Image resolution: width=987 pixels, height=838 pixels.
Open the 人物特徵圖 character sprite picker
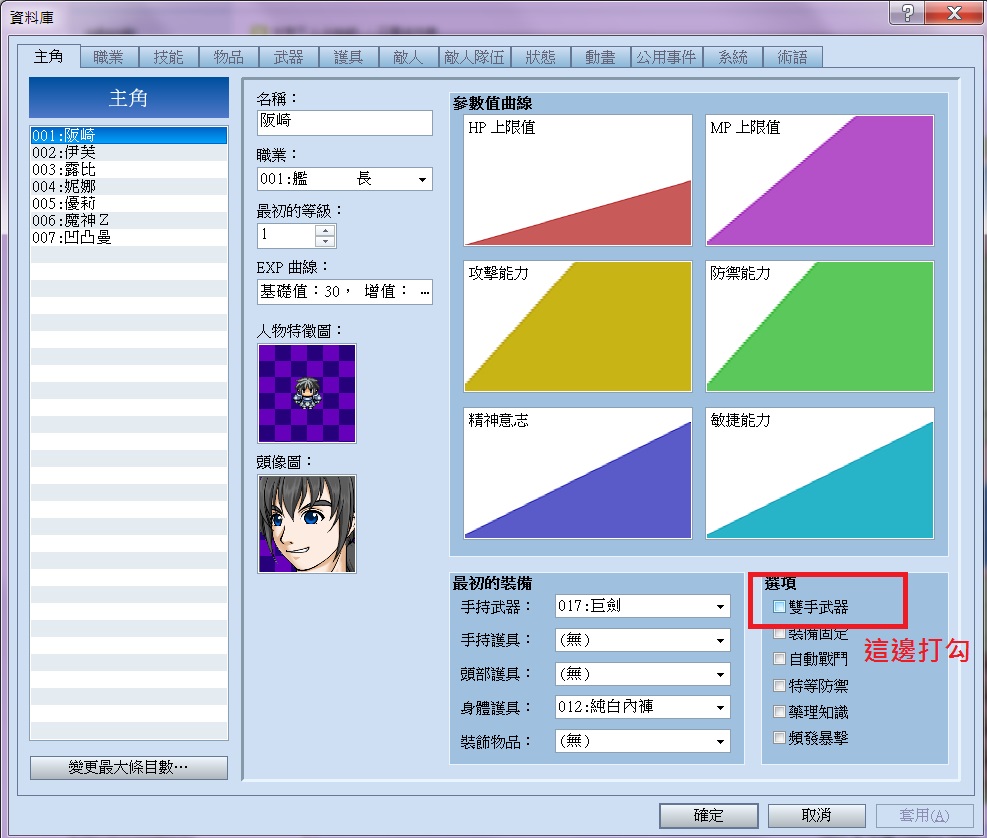307,394
